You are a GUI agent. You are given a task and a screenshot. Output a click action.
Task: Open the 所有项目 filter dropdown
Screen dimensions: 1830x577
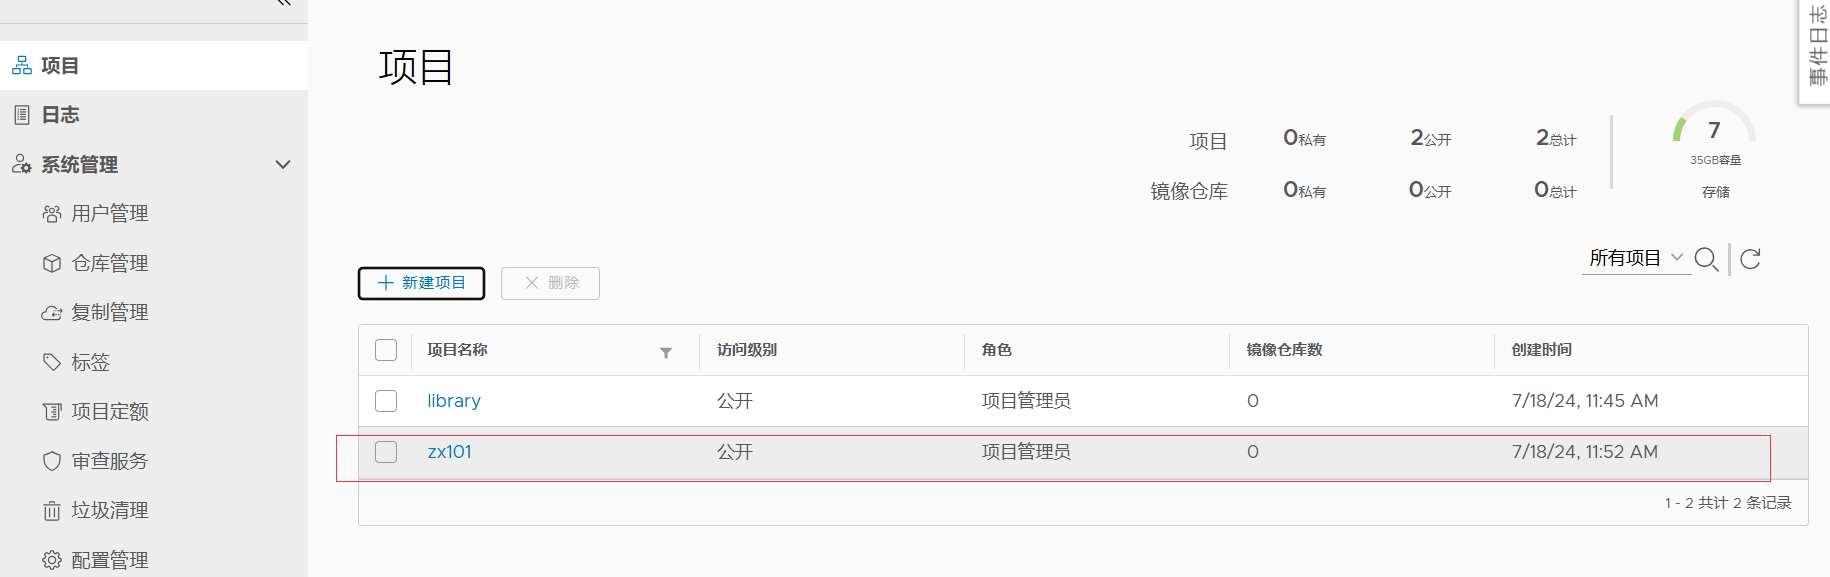1636,258
